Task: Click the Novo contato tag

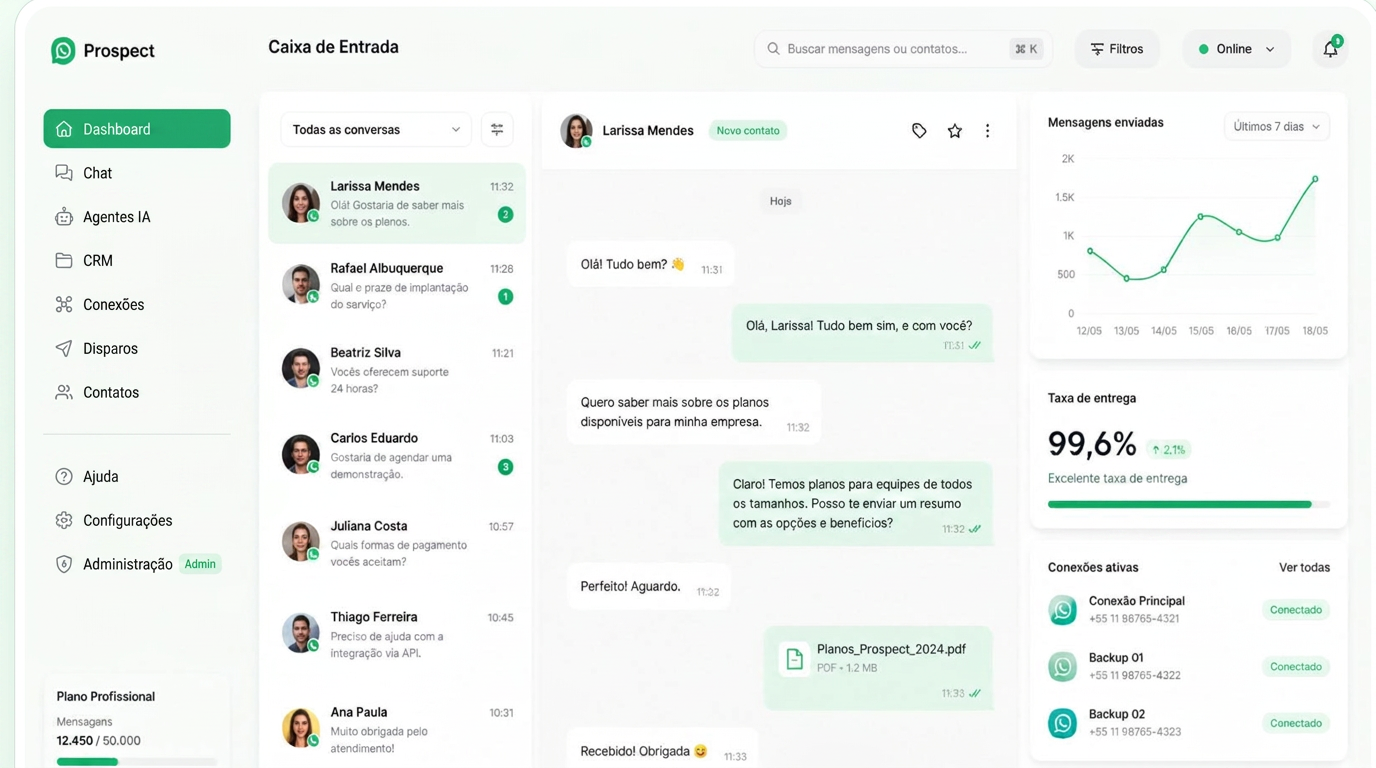Action: click(748, 131)
